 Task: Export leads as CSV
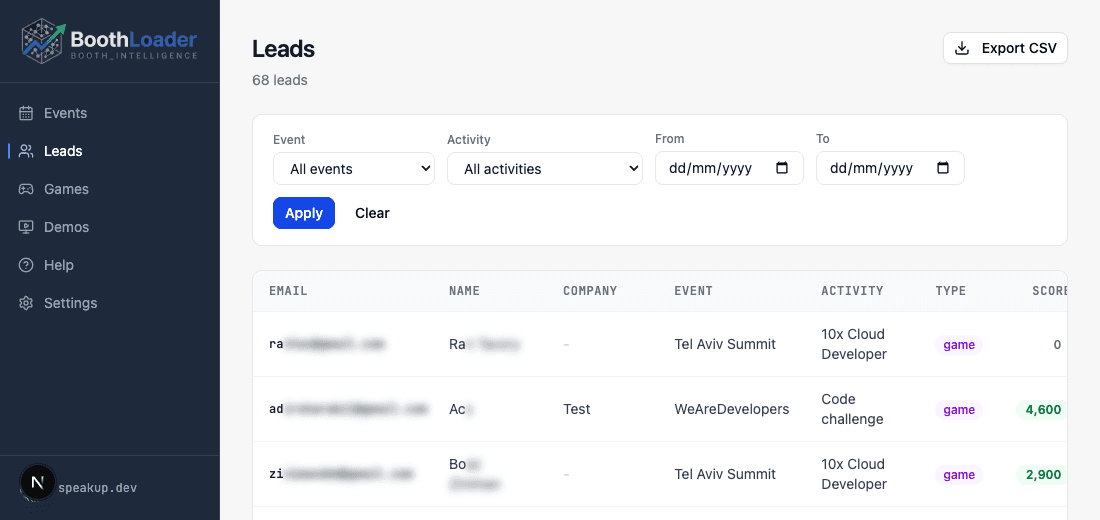click(1005, 48)
